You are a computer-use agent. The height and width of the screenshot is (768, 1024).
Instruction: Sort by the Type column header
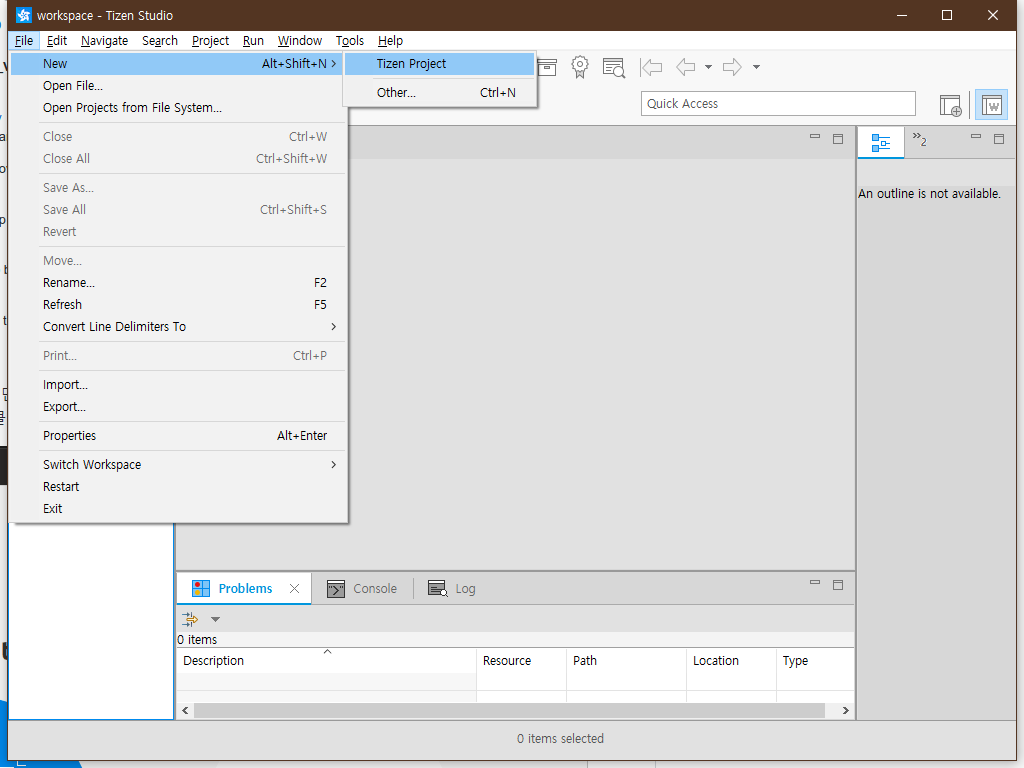click(815, 661)
